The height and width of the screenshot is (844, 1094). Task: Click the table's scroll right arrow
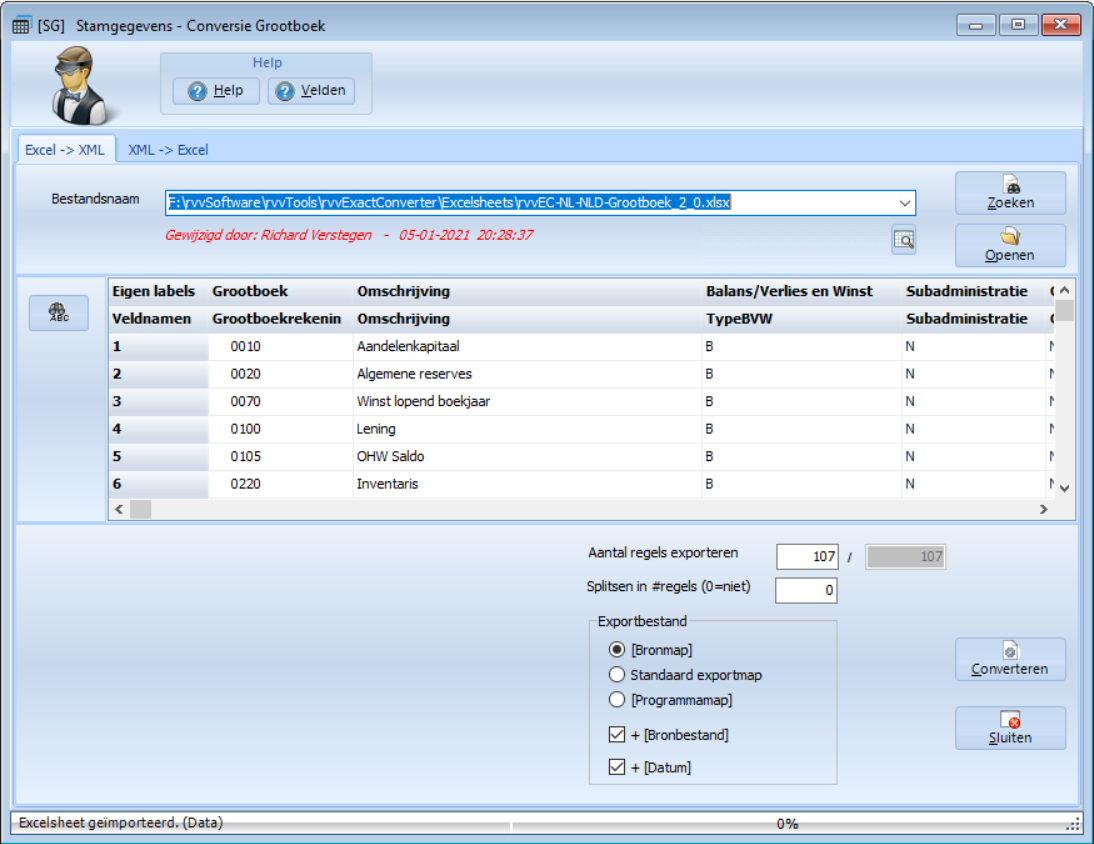1044,509
